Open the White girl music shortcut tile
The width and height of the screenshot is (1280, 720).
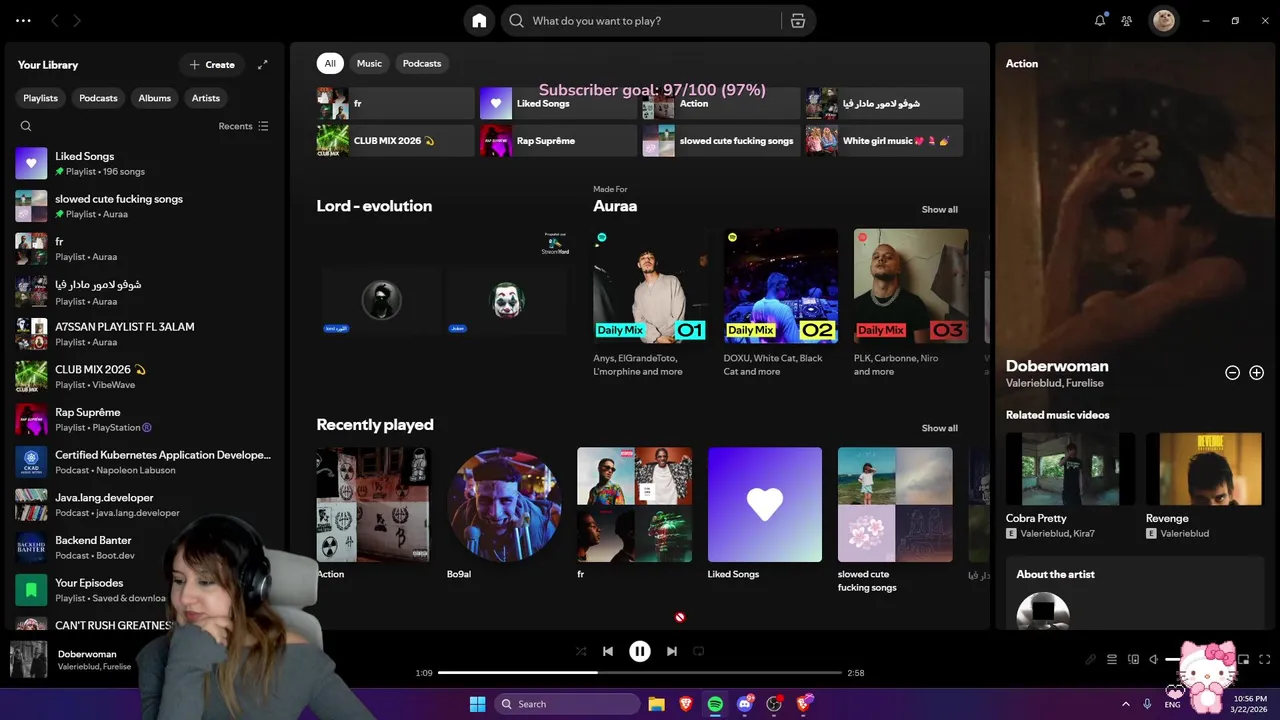884,141
